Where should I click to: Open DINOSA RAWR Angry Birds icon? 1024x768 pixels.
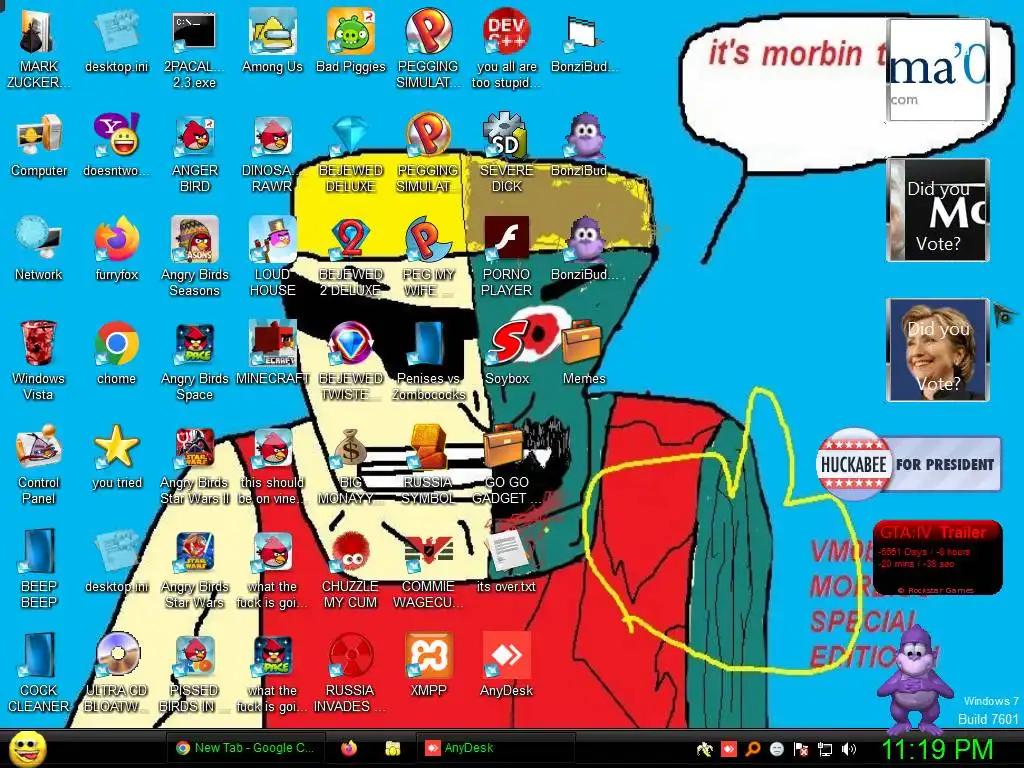point(272,153)
